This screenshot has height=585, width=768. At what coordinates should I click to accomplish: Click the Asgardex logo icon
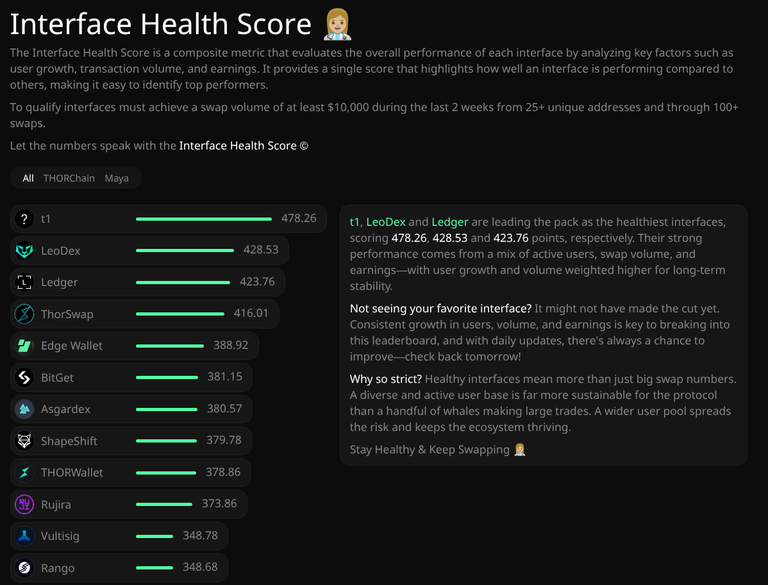(x=24, y=409)
